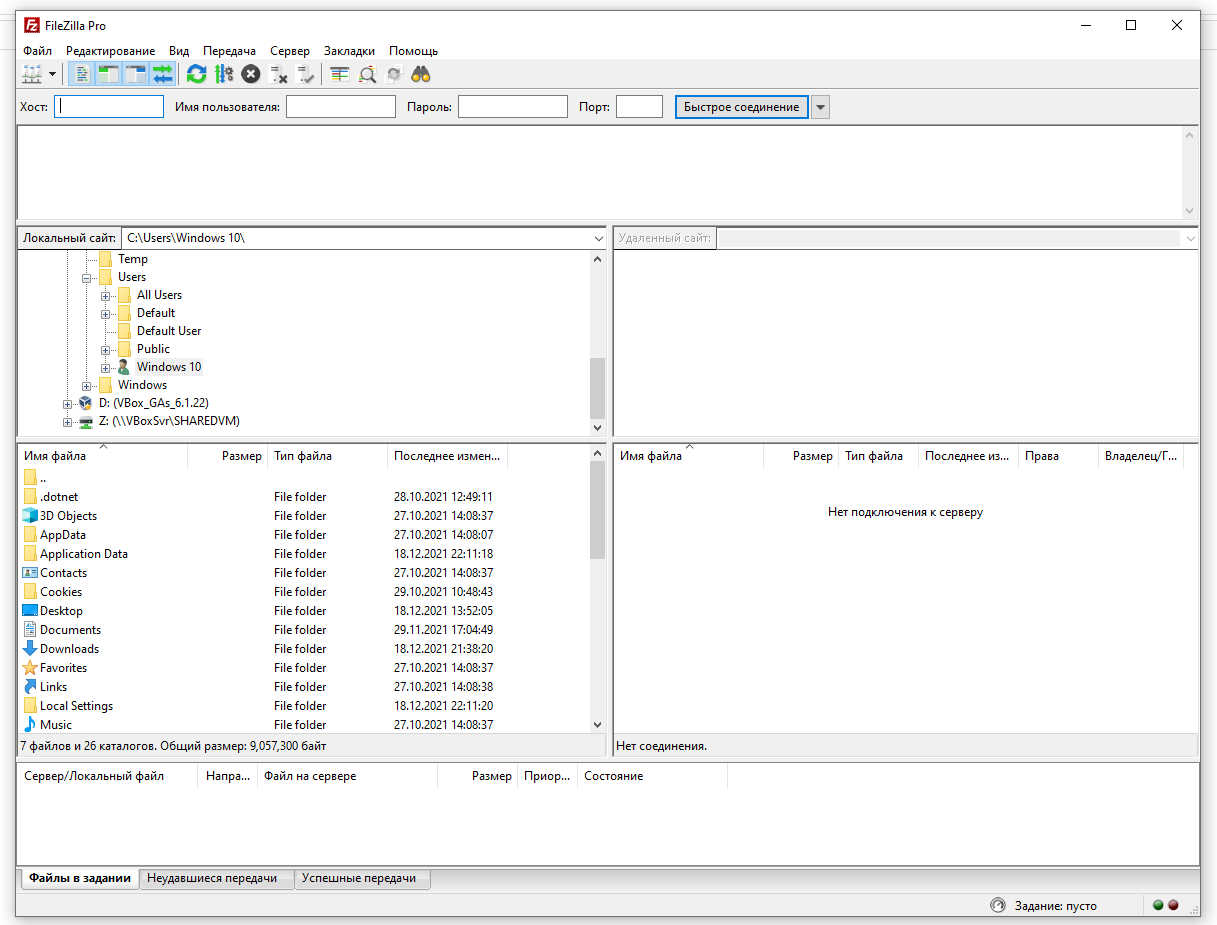Toggle processing of the transfer queue
Viewport: 1217px width, 925px height.
224,74
